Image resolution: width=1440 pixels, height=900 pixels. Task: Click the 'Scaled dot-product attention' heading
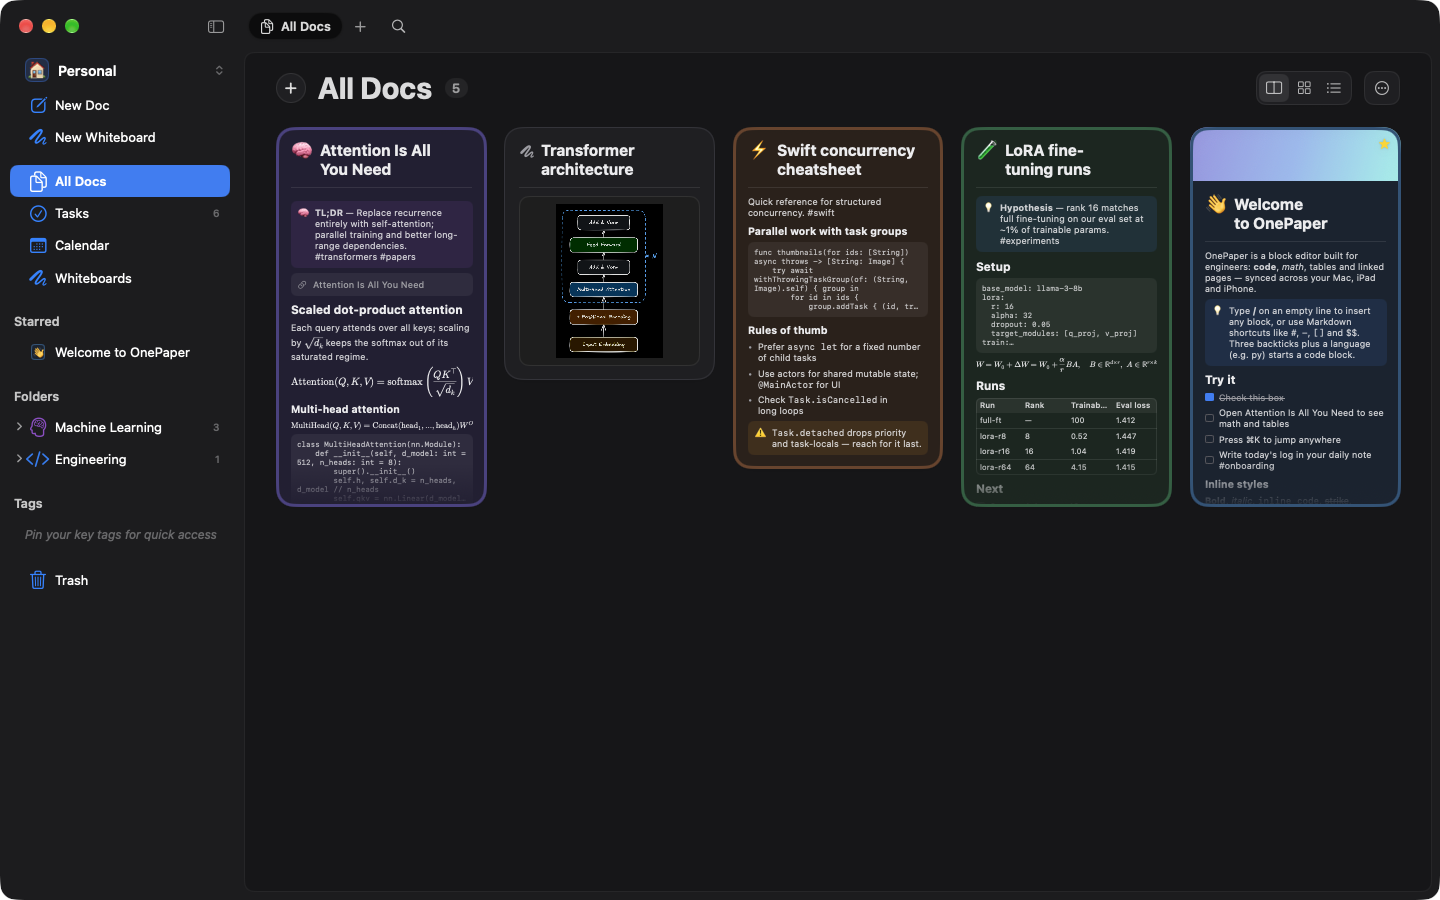point(377,310)
